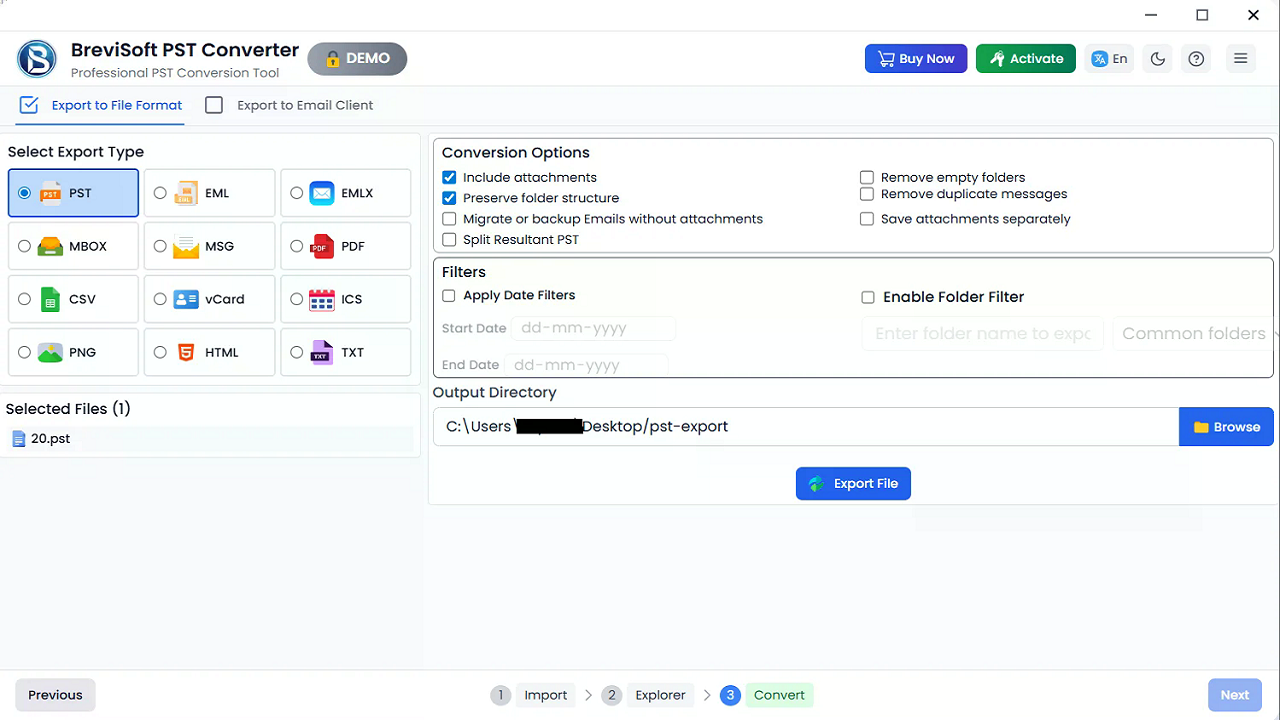Click the CSV spreadsheet icon
This screenshot has height=720, width=1280.
tap(50, 299)
